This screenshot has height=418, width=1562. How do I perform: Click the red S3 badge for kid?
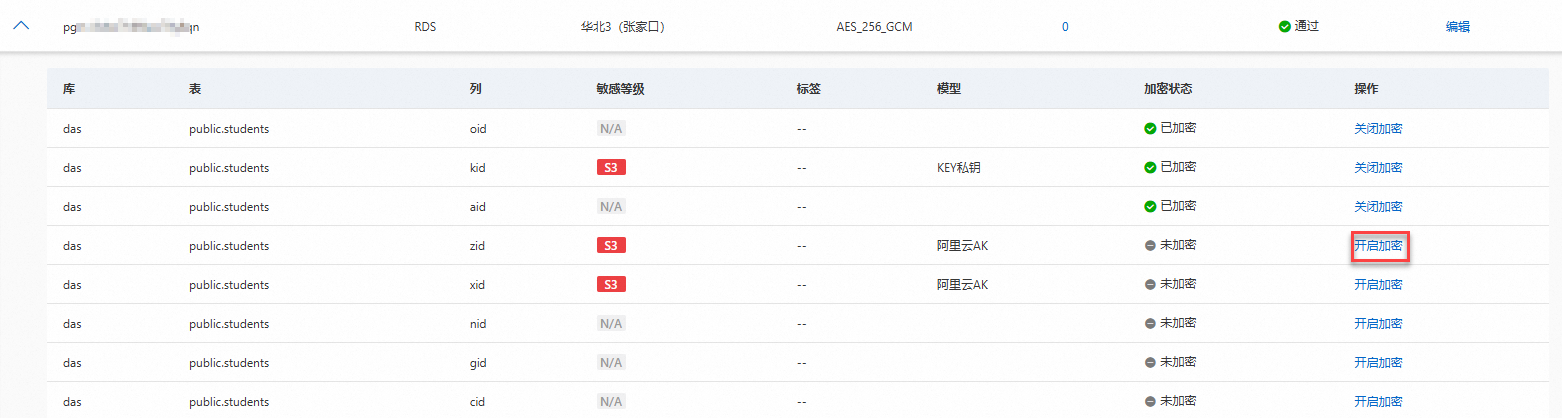610,168
